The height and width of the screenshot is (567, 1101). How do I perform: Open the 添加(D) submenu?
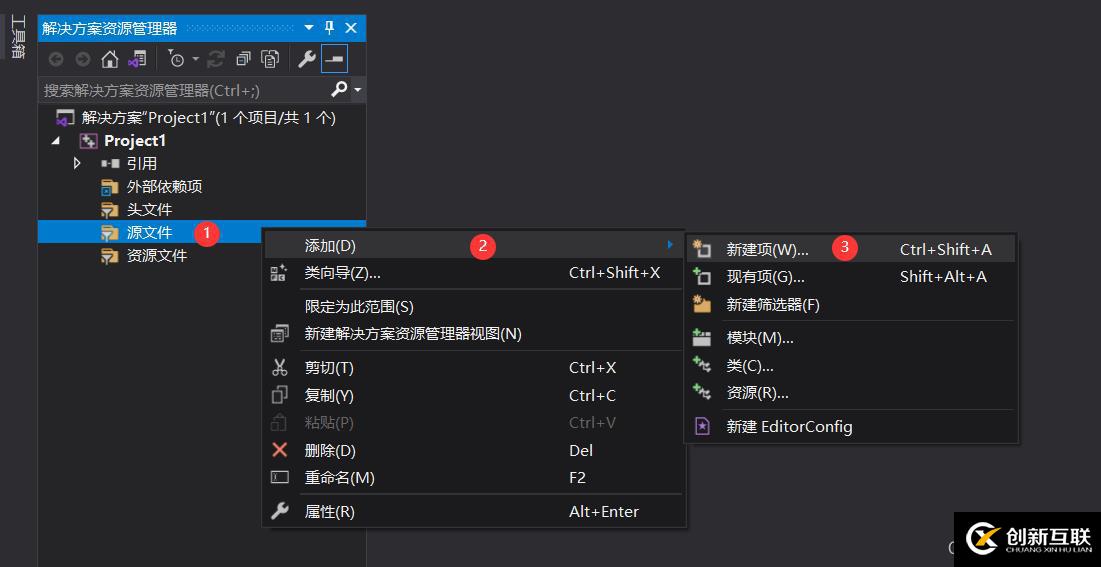pos(473,246)
